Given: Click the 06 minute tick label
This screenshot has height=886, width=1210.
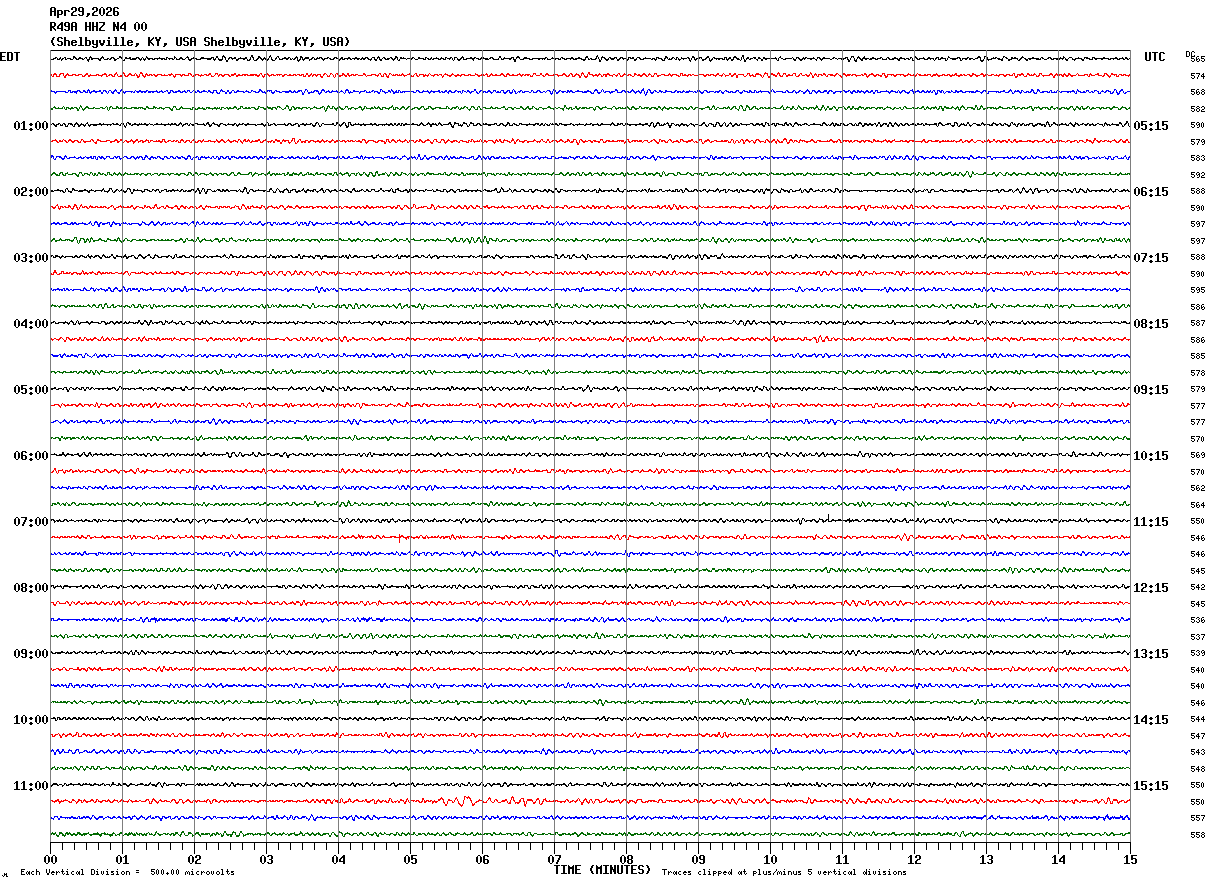Looking at the screenshot, I should click(x=482, y=859).
